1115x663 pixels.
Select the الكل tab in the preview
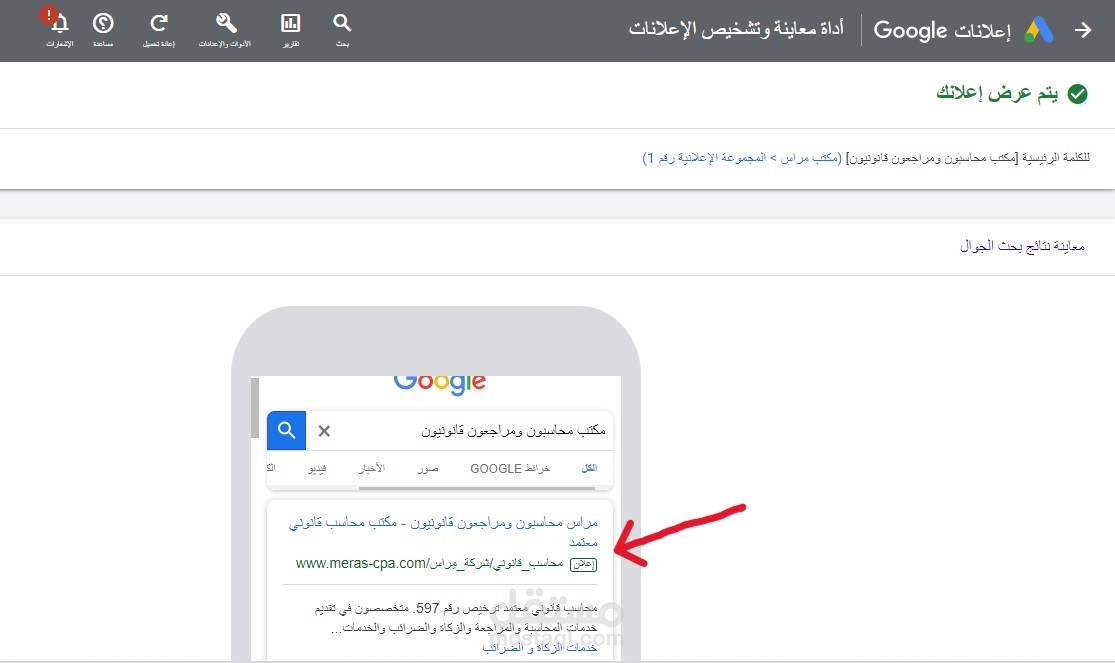589,468
